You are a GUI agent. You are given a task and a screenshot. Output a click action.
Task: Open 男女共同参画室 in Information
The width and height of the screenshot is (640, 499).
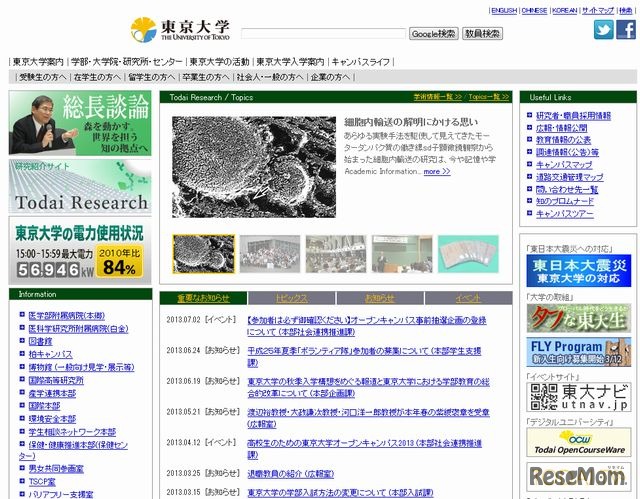pyautogui.click(x=56, y=469)
